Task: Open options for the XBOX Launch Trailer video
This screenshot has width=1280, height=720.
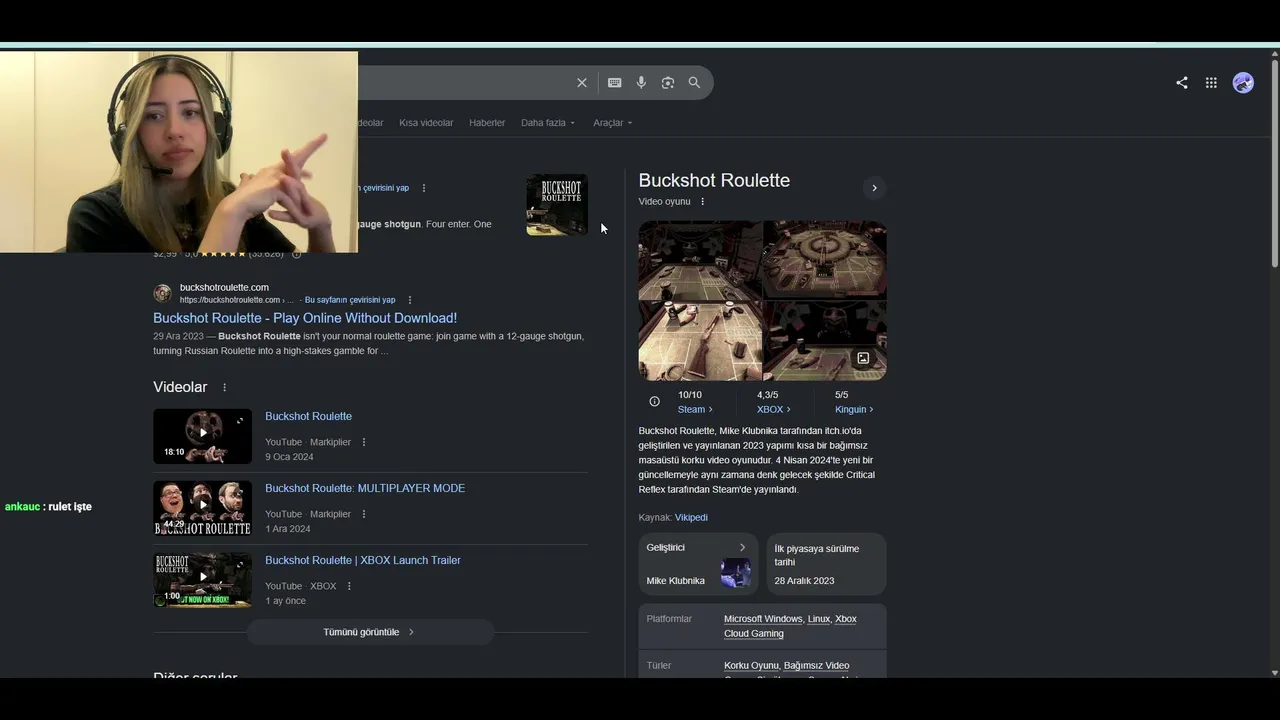Action: [349, 586]
